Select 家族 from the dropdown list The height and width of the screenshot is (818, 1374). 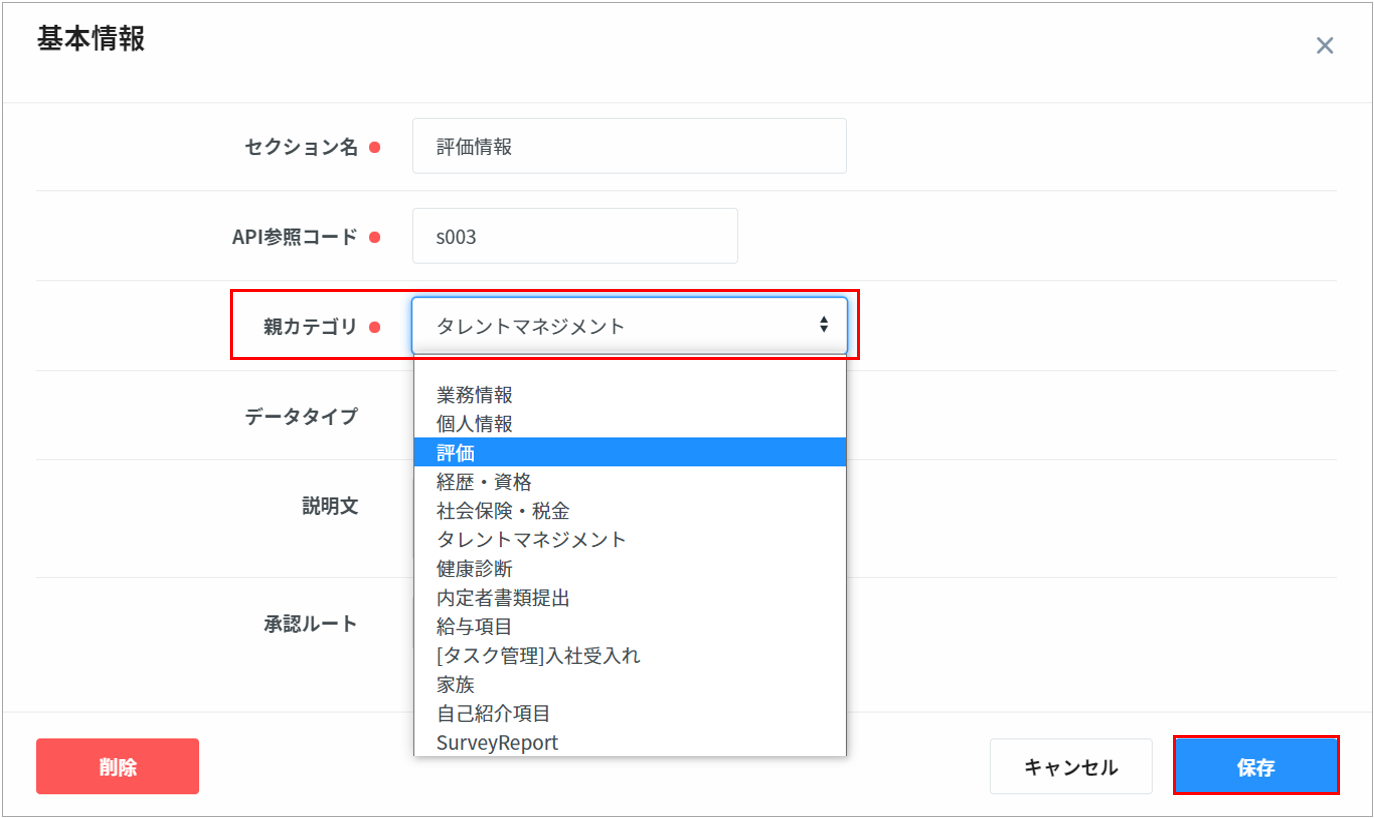[456, 685]
